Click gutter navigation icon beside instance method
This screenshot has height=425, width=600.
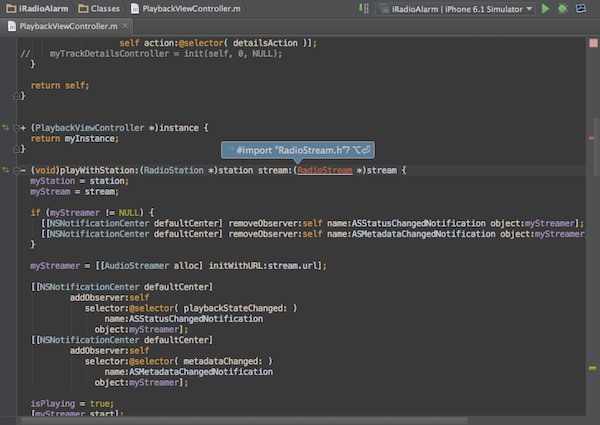point(6,128)
